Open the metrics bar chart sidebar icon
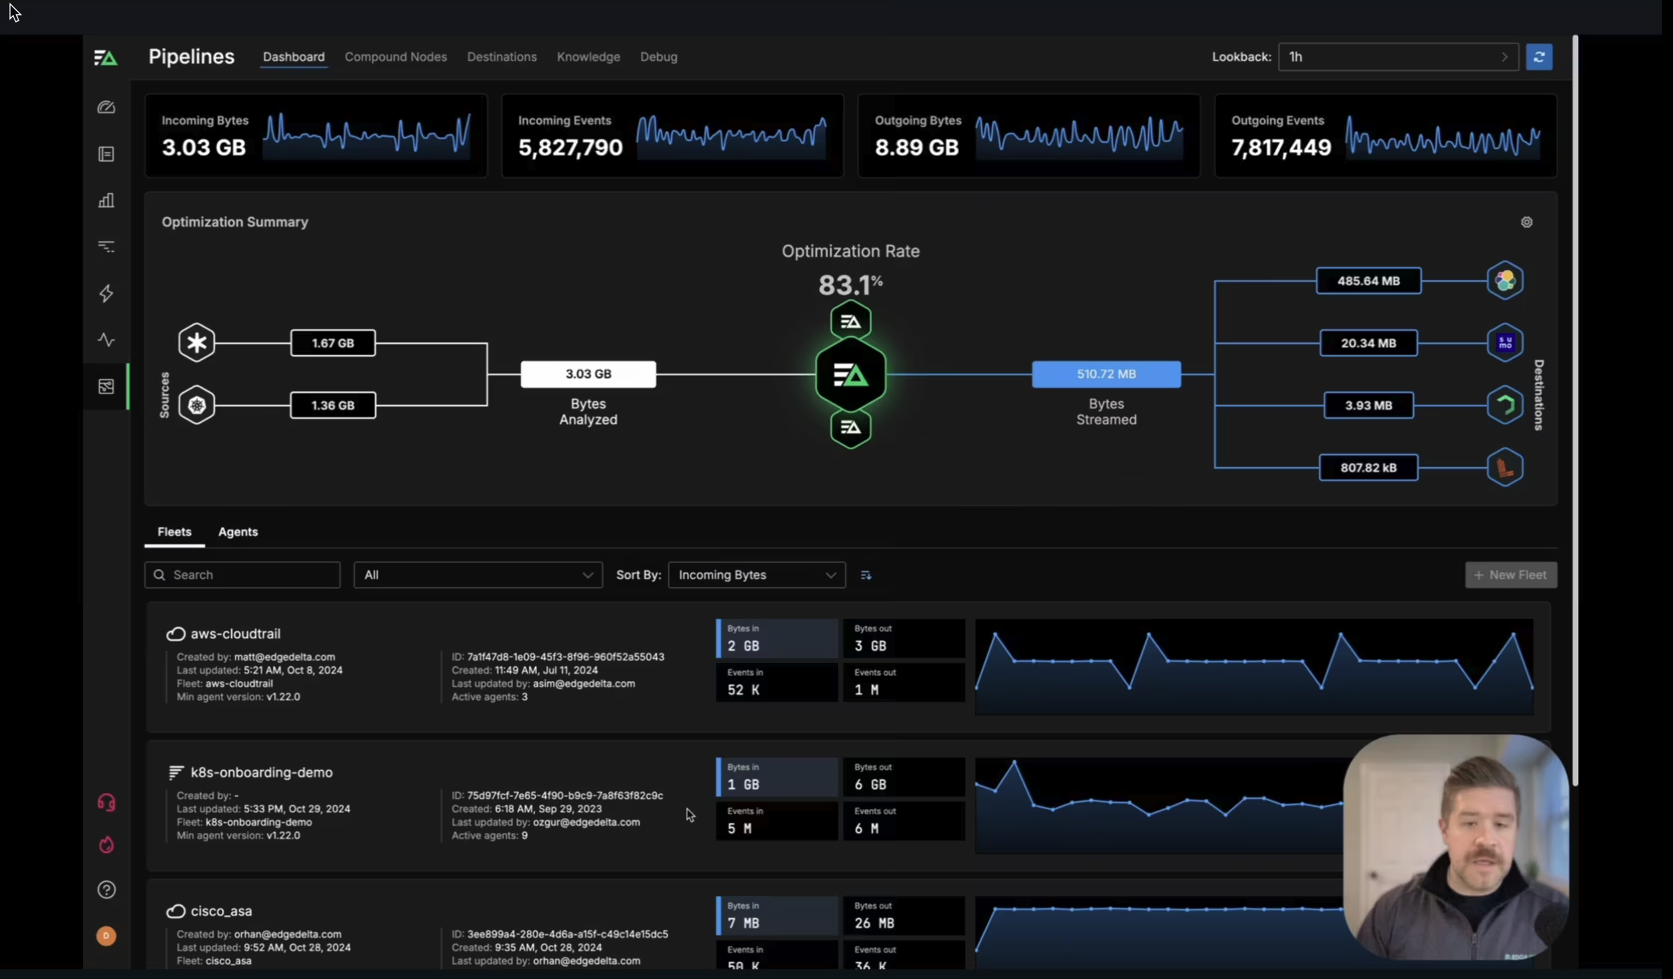This screenshot has height=979, width=1673. 105,200
